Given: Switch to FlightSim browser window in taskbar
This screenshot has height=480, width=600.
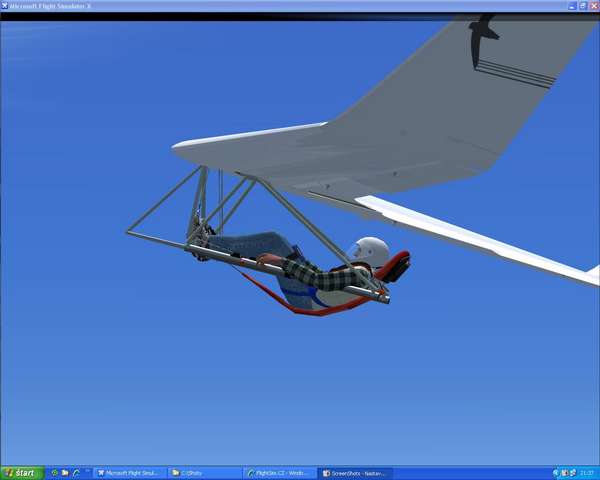Looking at the screenshot, I should (280, 473).
